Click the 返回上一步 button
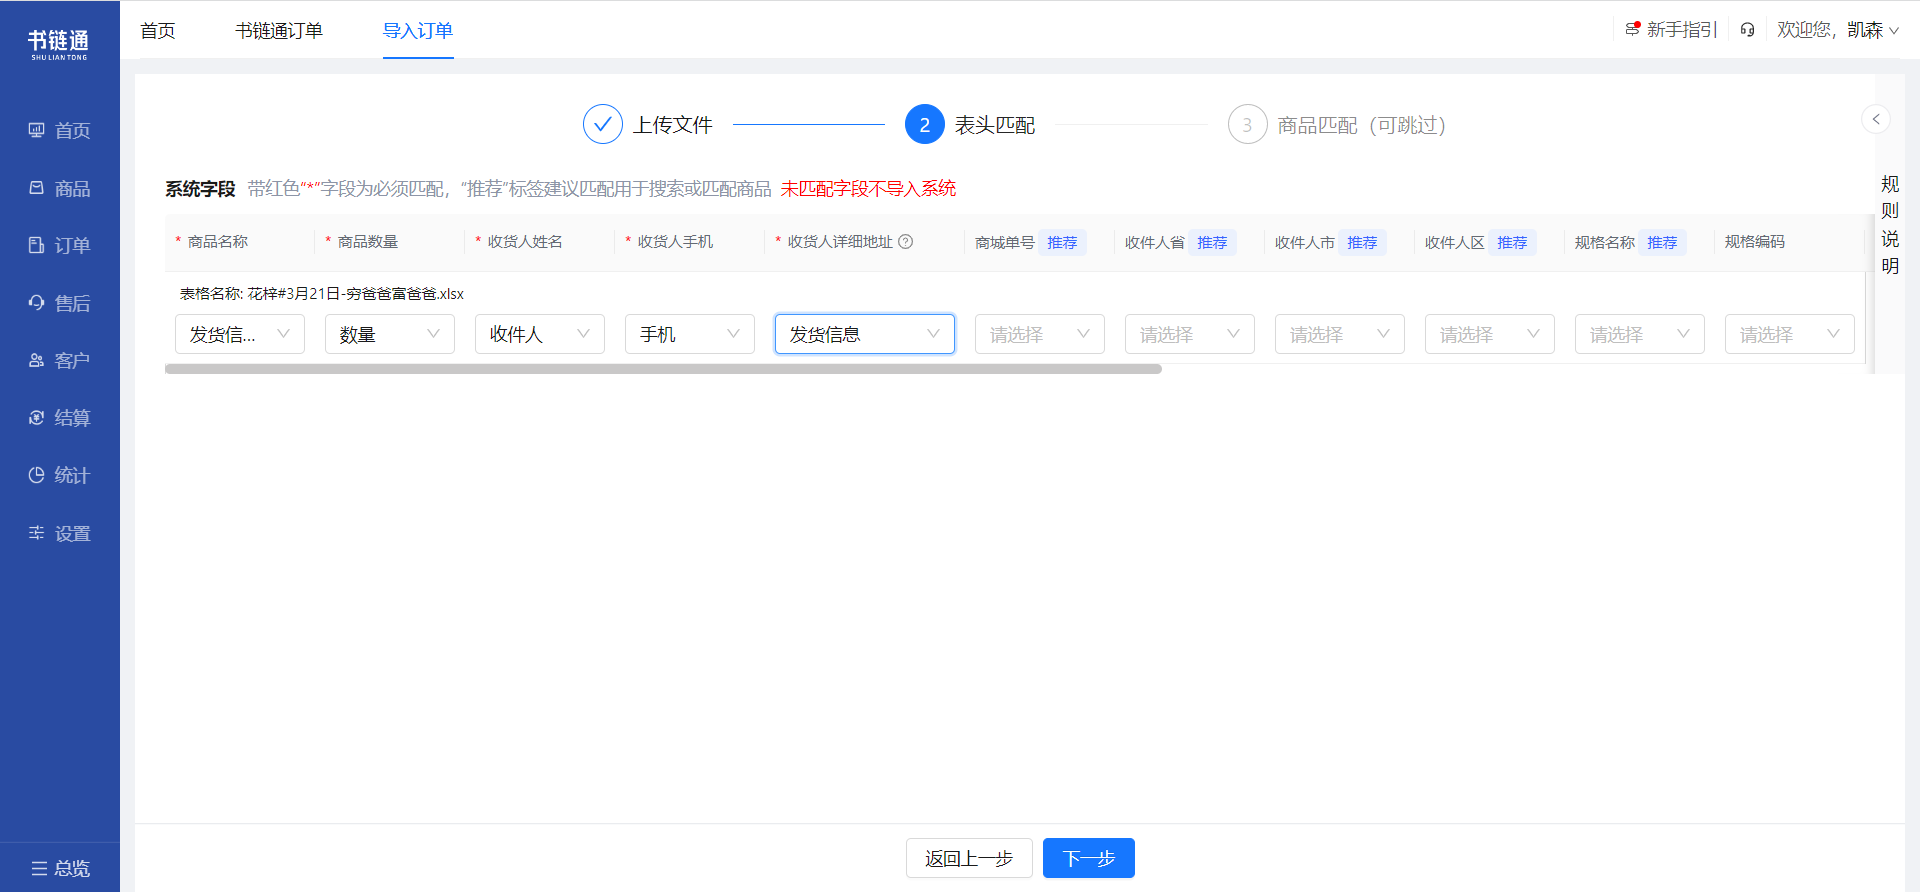The width and height of the screenshot is (1920, 892). pos(969,858)
